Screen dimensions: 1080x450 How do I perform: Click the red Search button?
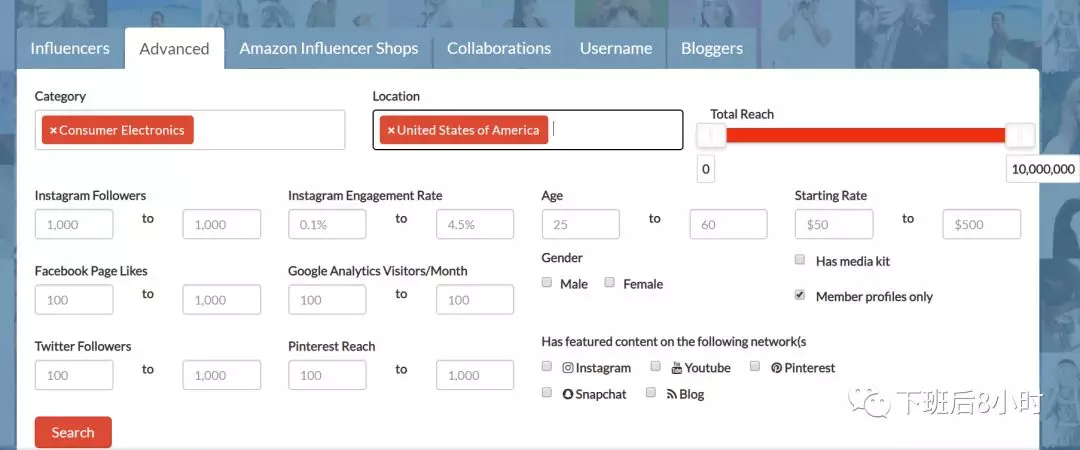click(x=73, y=432)
